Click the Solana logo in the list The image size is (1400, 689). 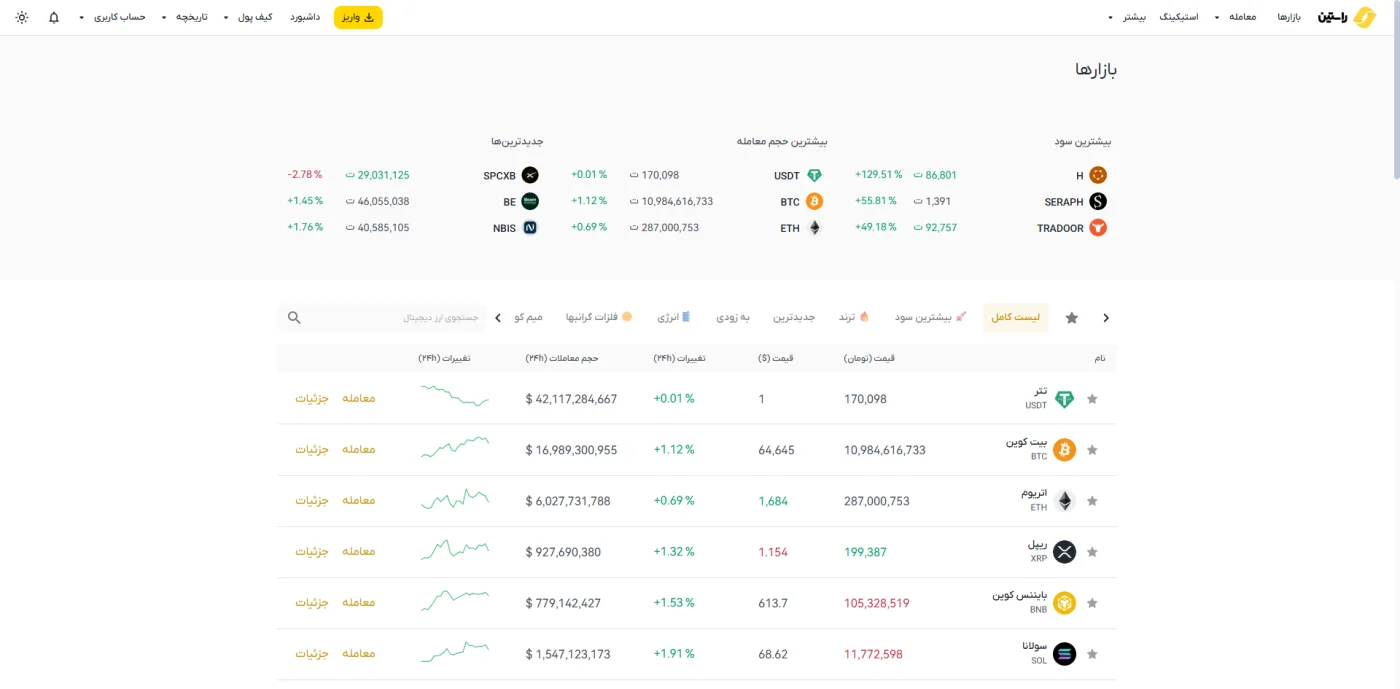(x=1064, y=654)
